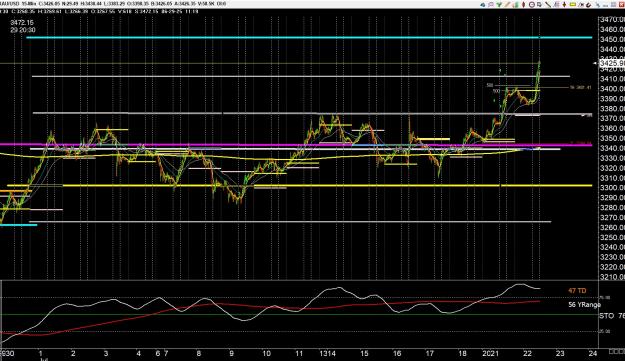Click the yellow rectangle toolbar icon

[x=573, y=4]
